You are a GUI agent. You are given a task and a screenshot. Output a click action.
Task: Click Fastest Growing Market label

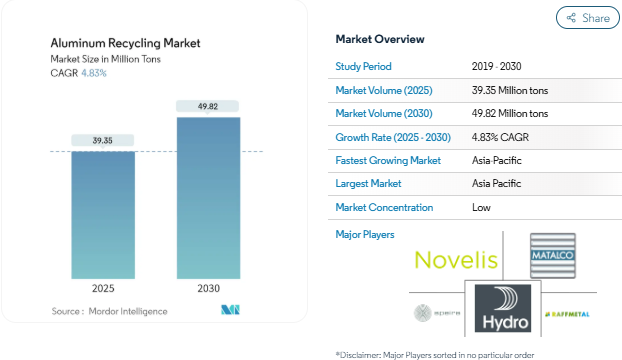click(x=388, y=160)
